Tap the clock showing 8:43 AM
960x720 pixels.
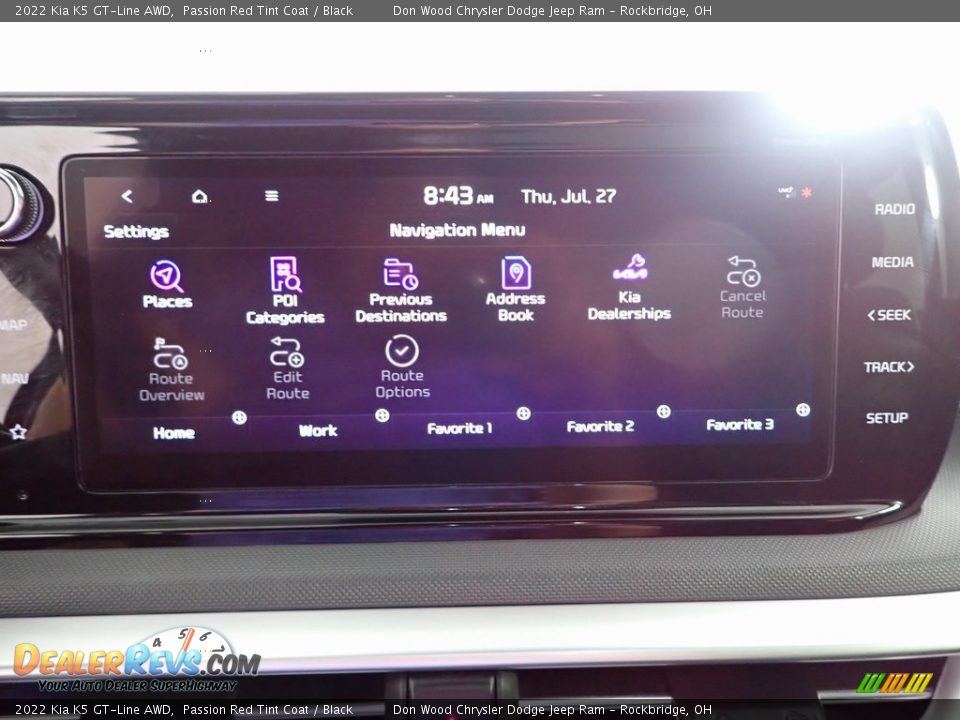[x=455, y=196]
